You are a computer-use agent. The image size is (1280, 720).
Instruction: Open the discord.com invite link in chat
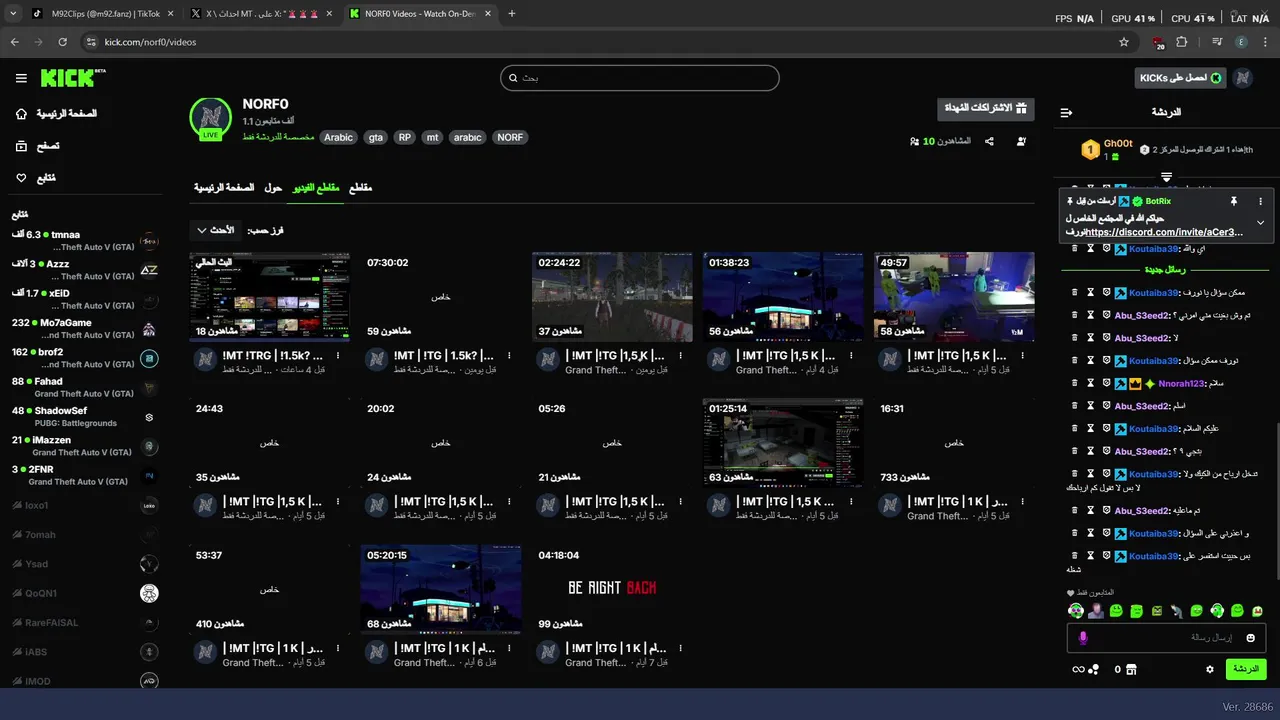click(1165, 232)
